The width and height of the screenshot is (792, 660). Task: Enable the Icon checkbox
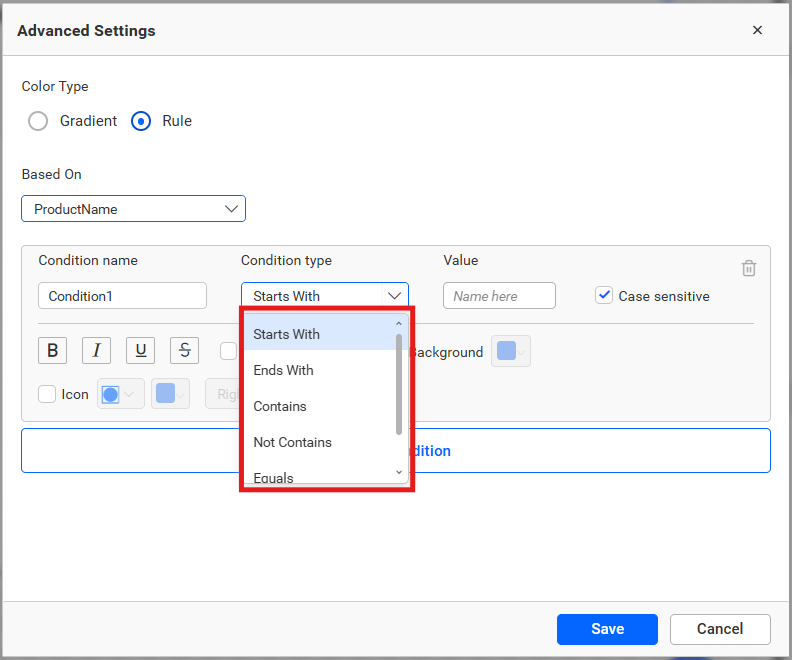[x=47, y=394]
